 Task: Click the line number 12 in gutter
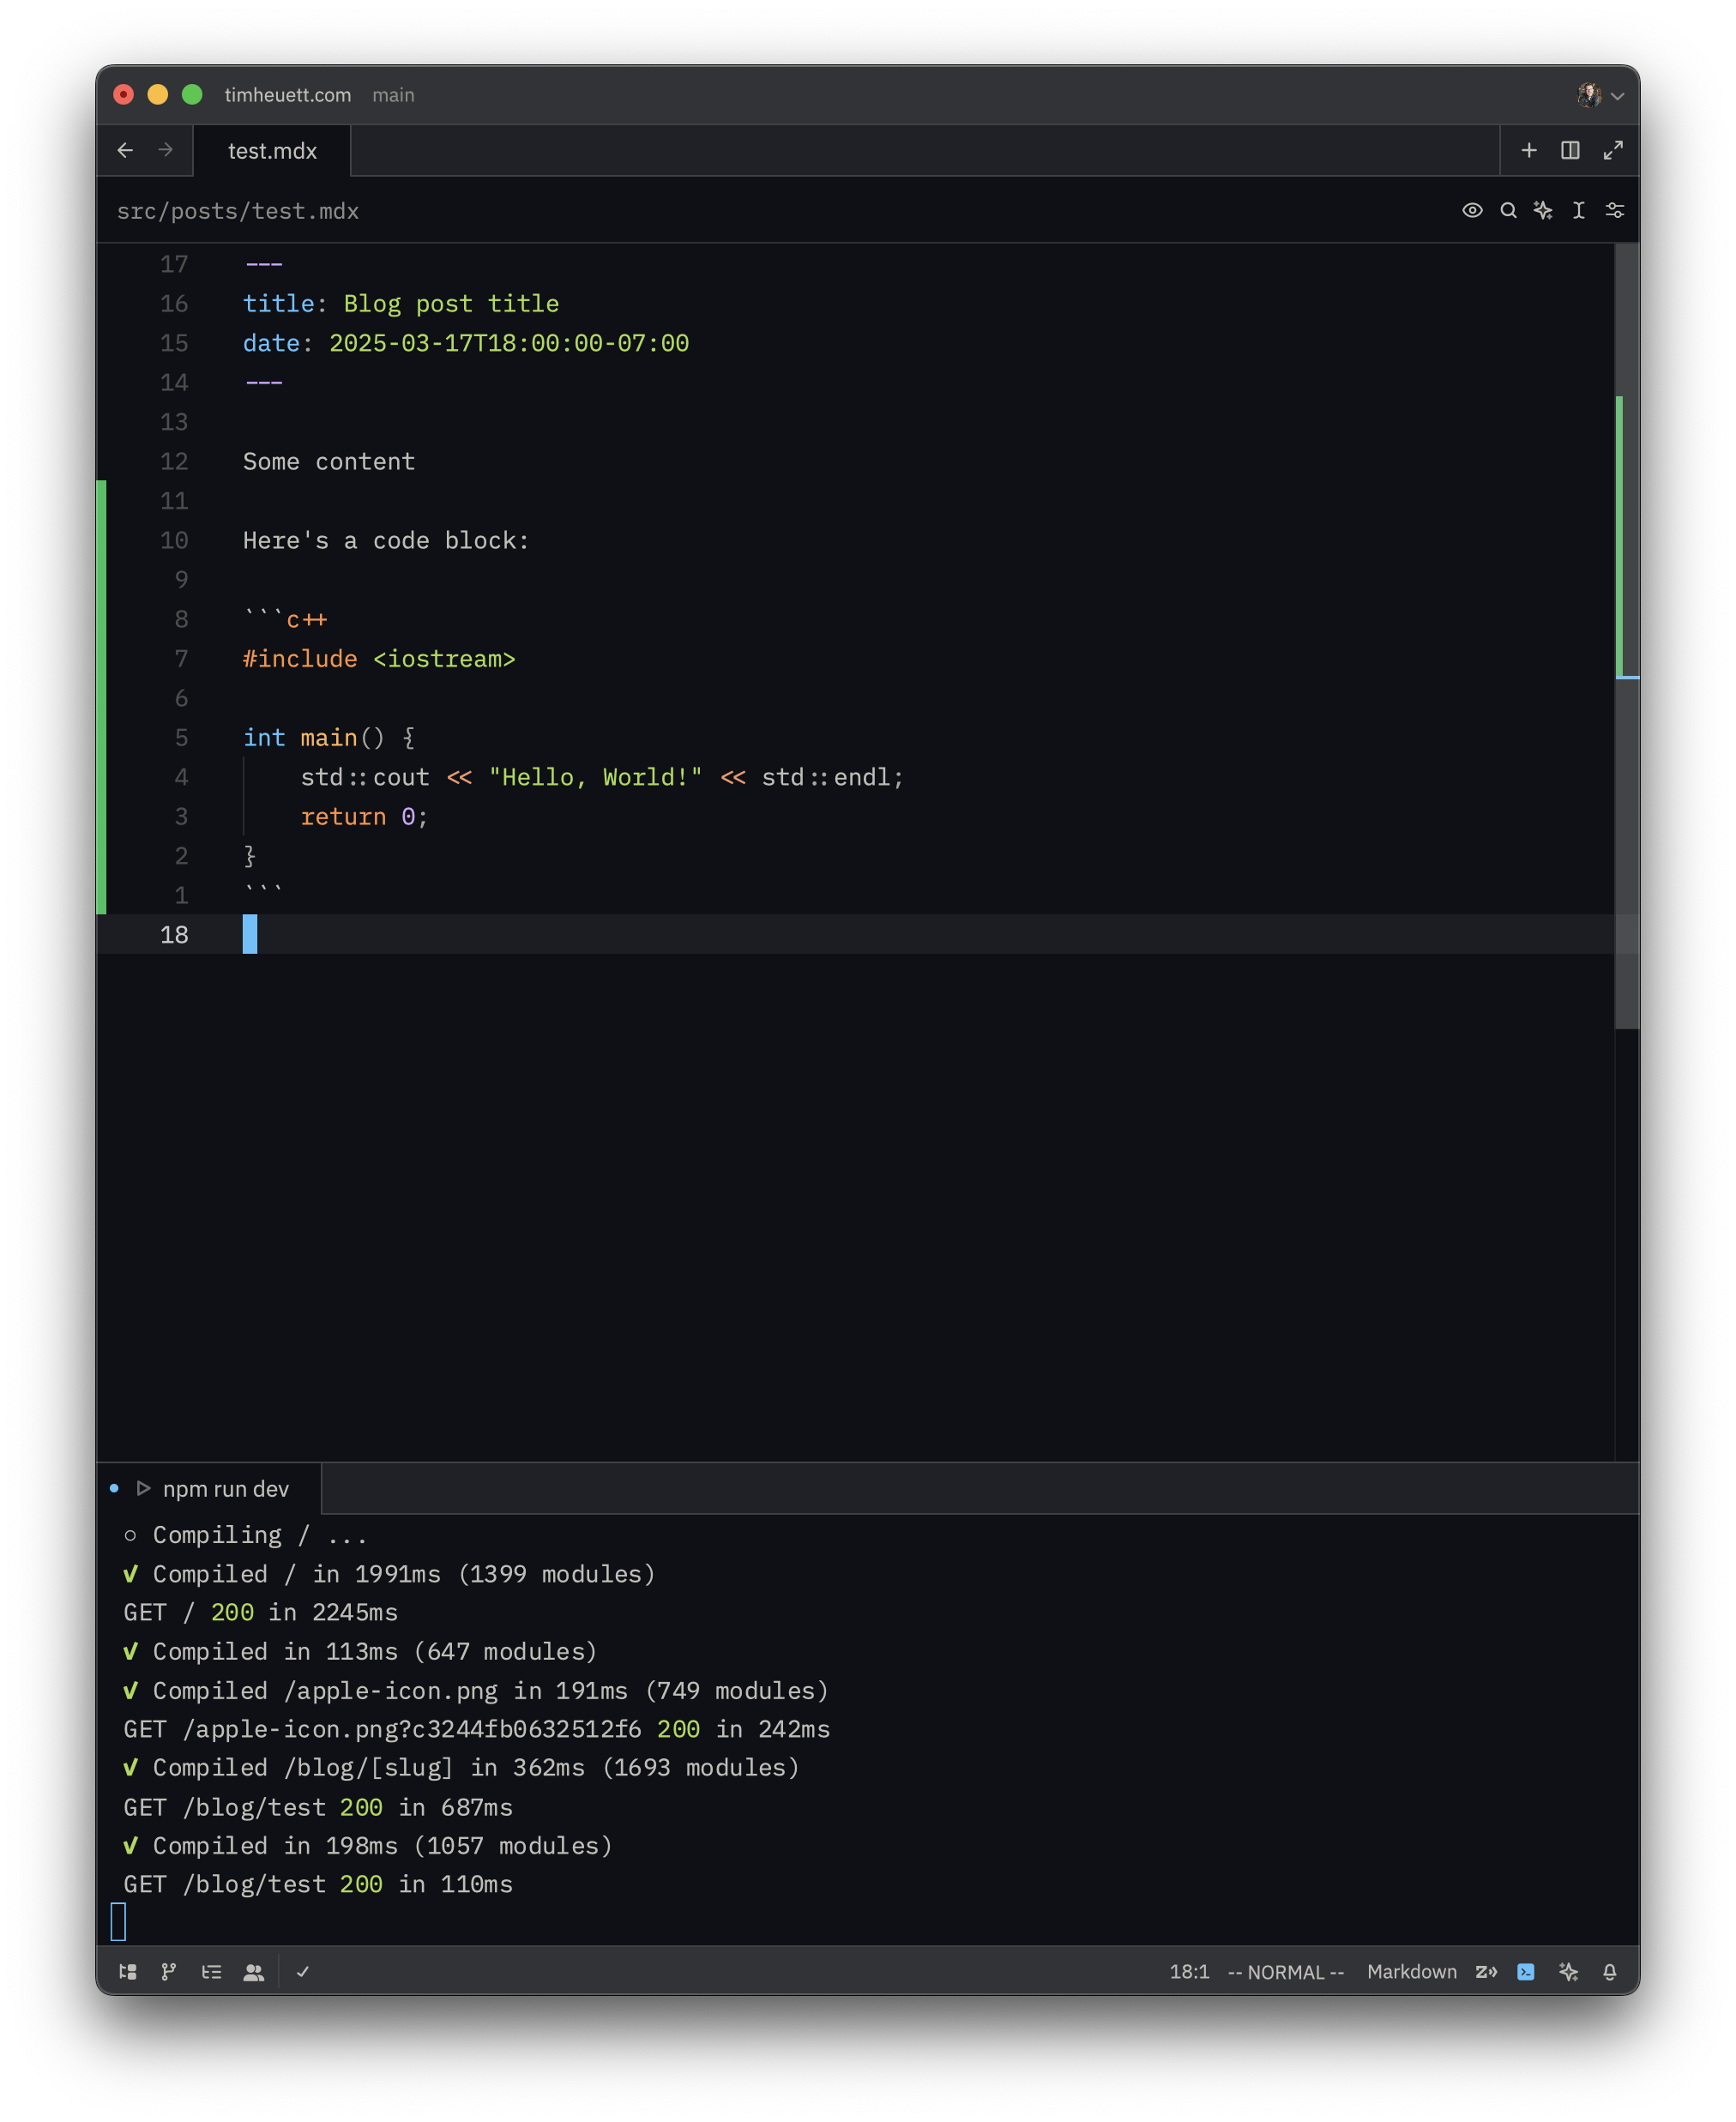[174, 462]
